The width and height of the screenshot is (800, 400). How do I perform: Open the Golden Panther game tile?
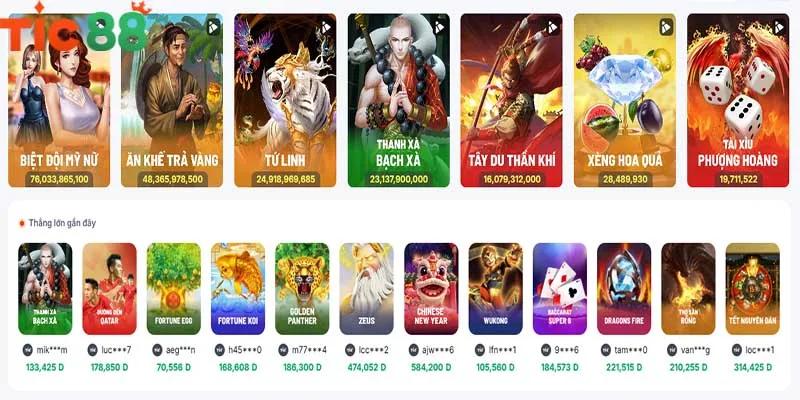tap(303, 289)
